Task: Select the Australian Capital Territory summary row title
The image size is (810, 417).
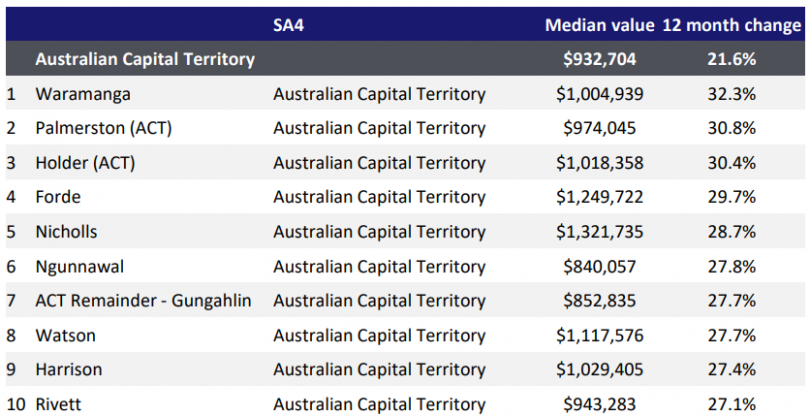Action: 145,59
